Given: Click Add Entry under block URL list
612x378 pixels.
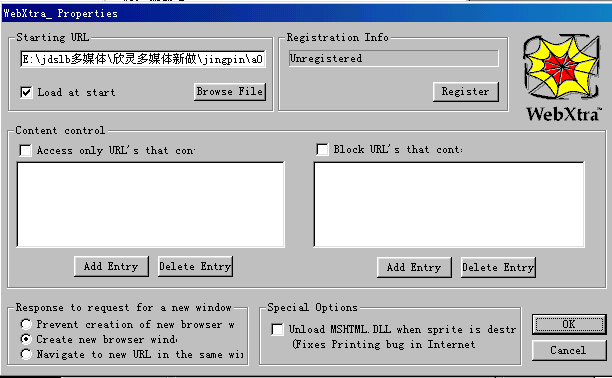Looking at the screenshot, I should [x=414, y=267].
